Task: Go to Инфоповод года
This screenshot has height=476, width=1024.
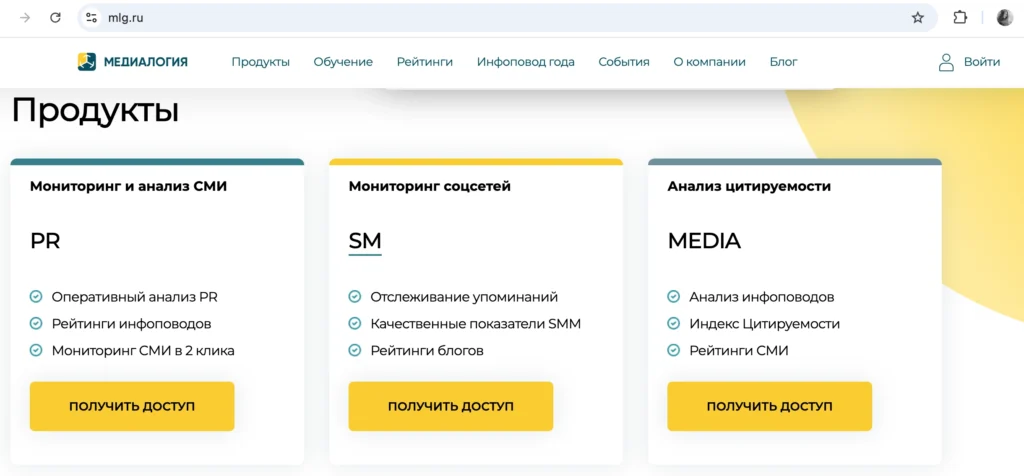Action: point(526,62)
